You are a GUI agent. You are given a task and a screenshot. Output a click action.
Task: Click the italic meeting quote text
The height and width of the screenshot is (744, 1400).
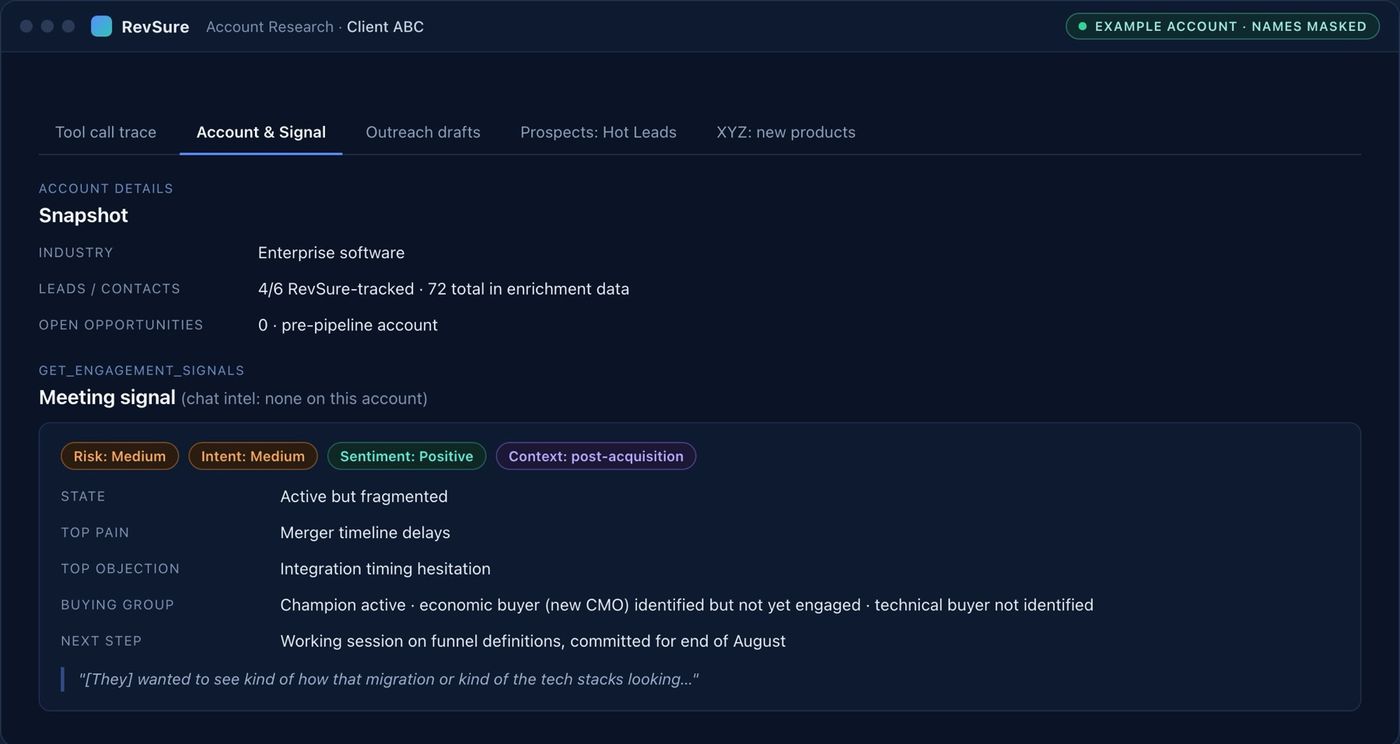(x=389, y=679)
